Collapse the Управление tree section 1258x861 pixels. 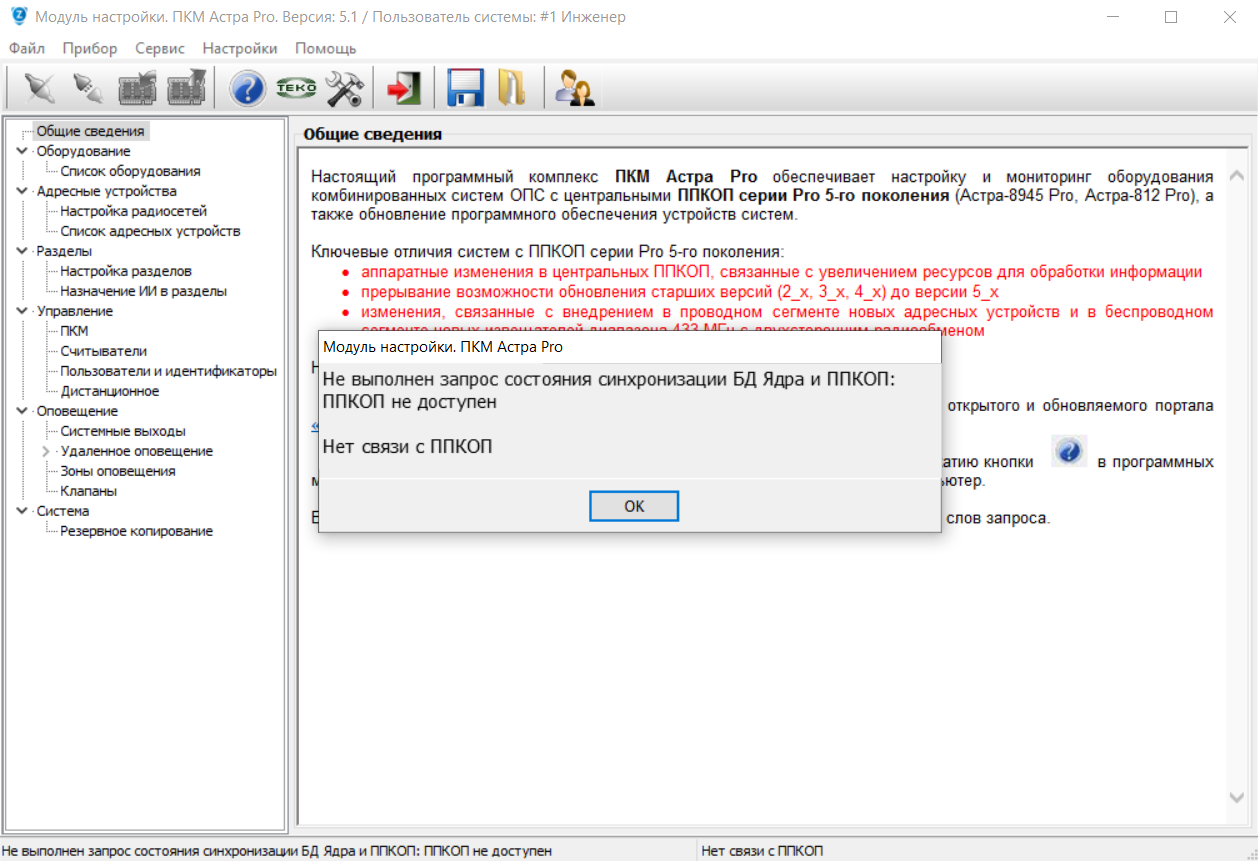coord(23,311)
